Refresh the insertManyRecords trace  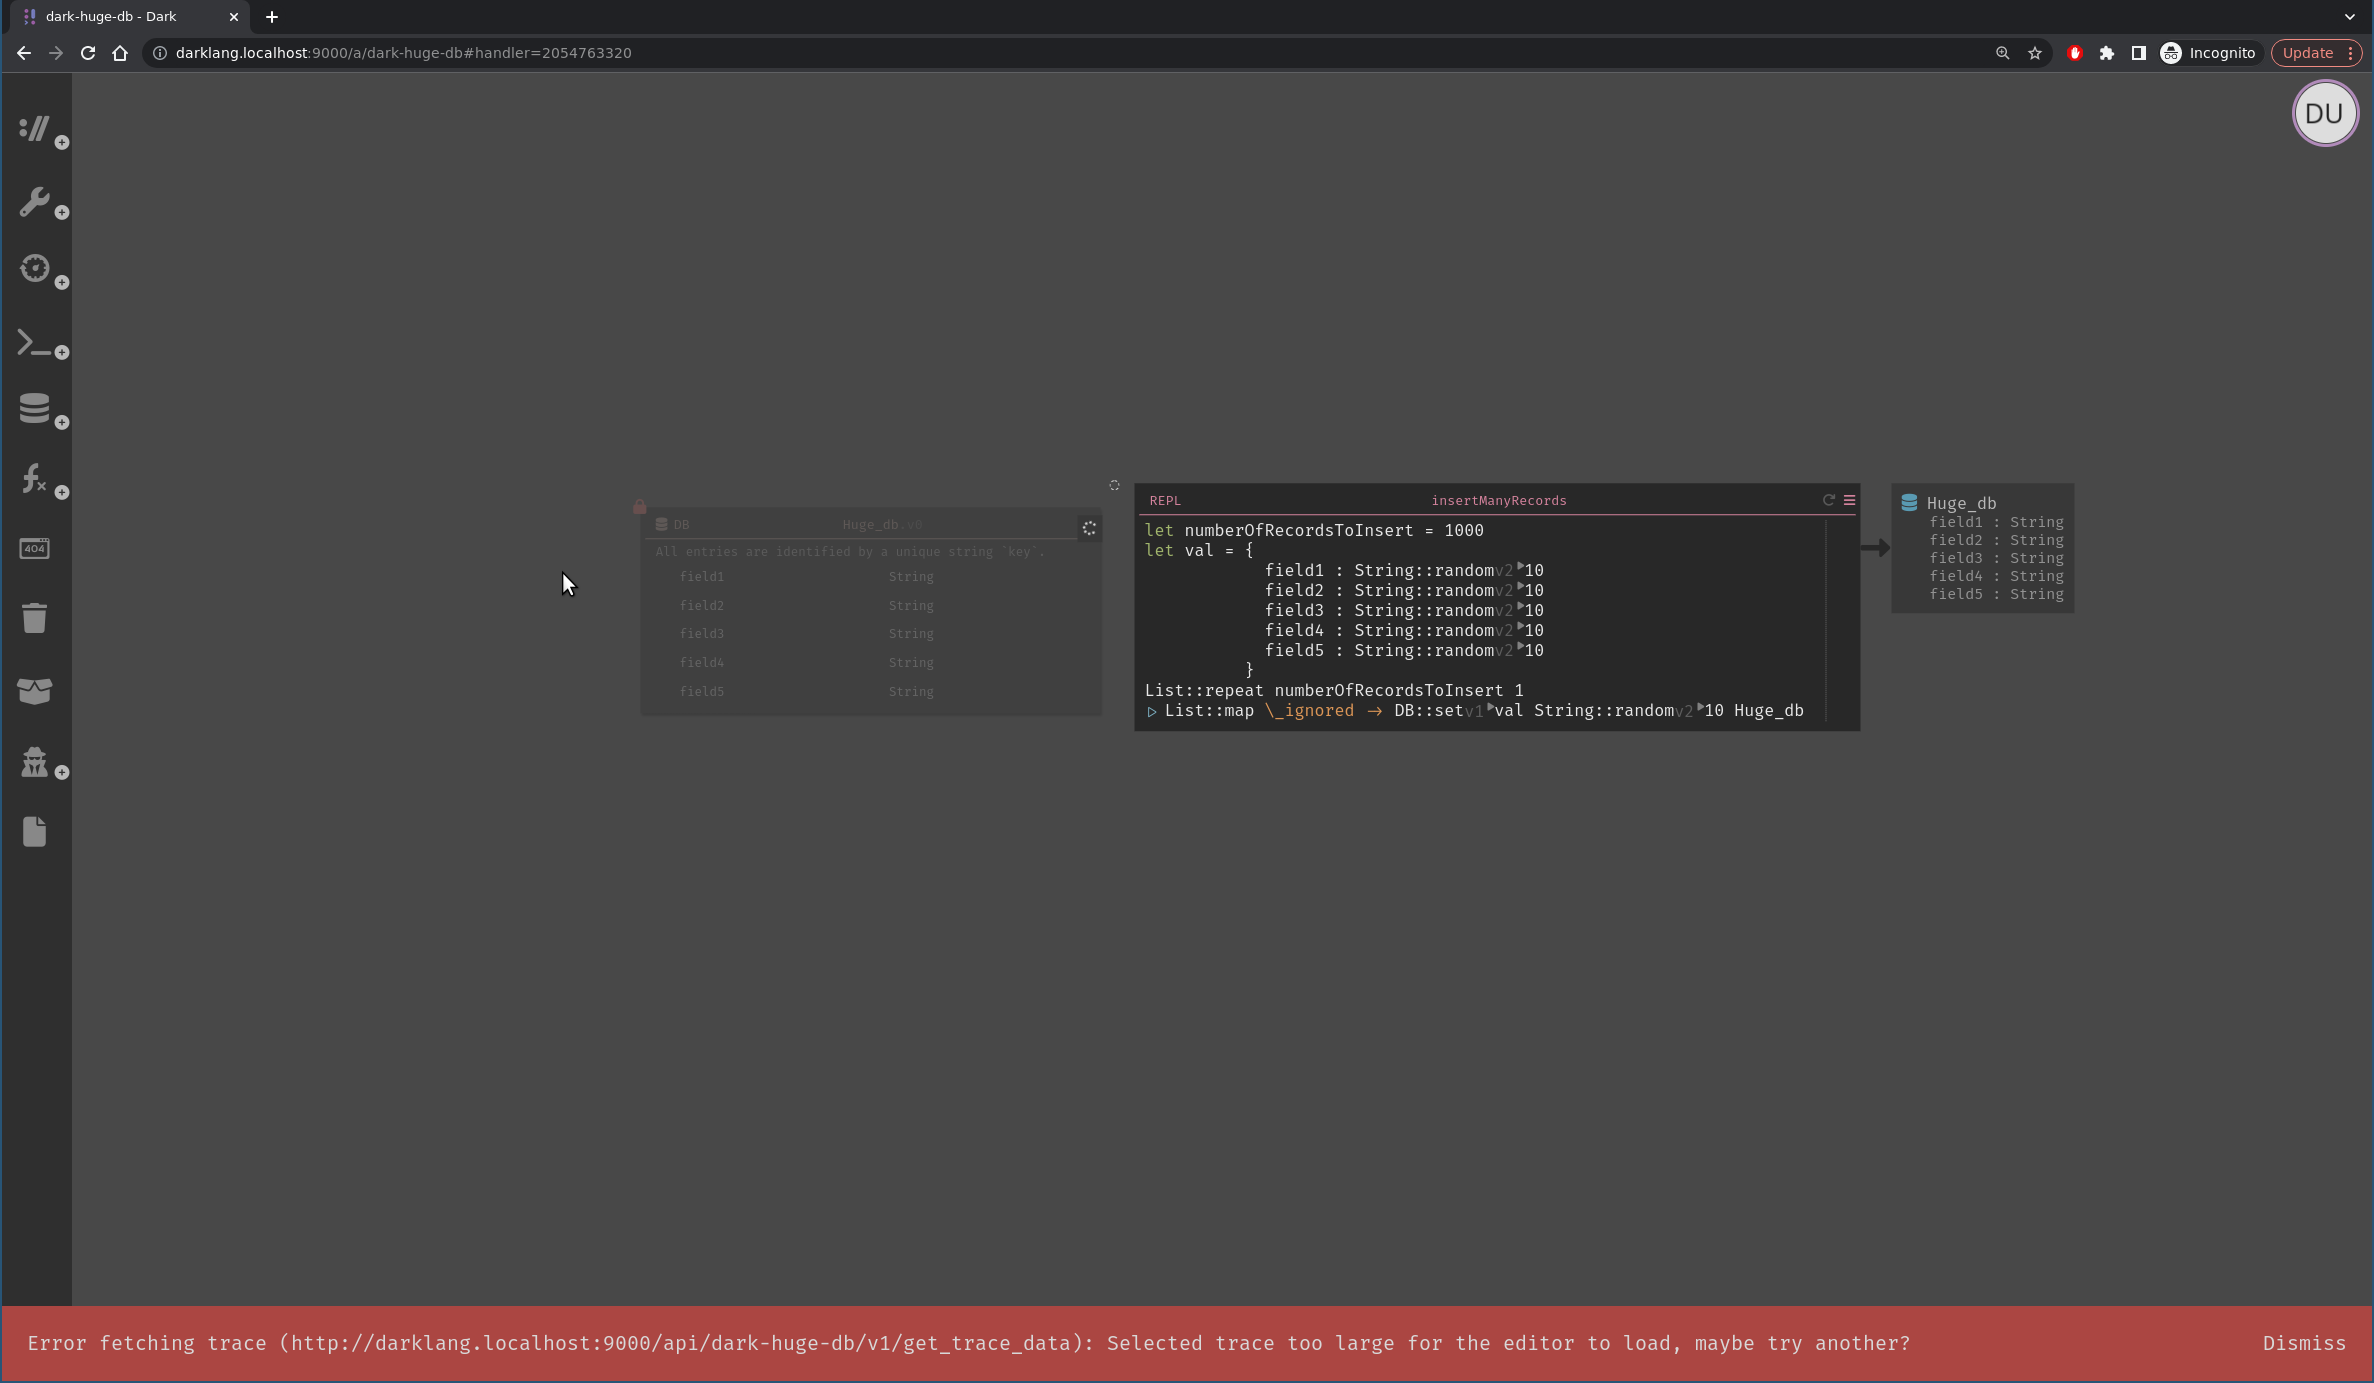tap(1829, 500)
